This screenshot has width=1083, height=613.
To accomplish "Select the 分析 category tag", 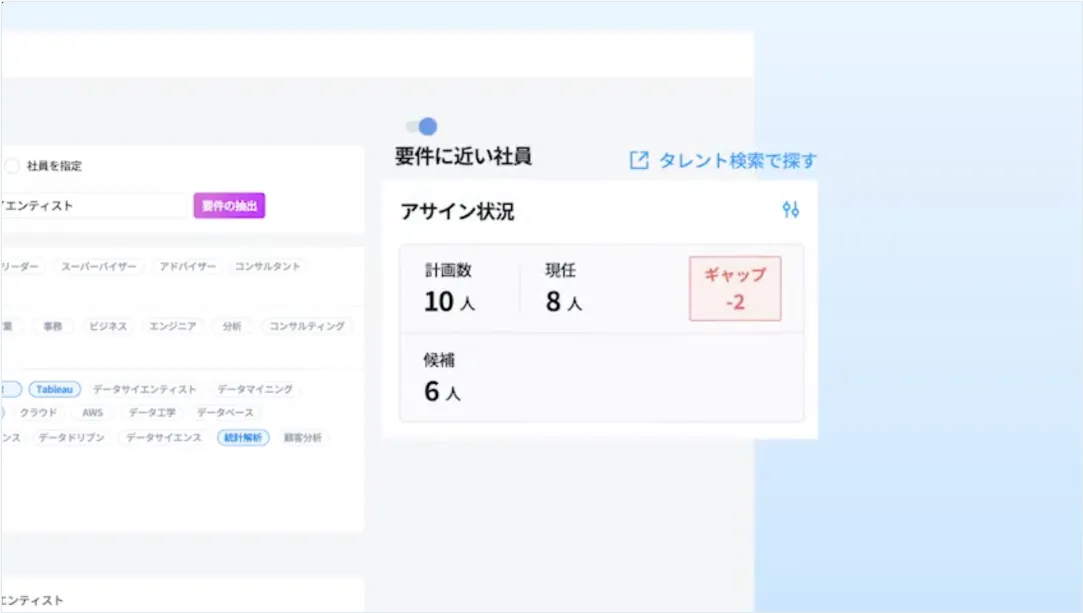I will [232, 325].
